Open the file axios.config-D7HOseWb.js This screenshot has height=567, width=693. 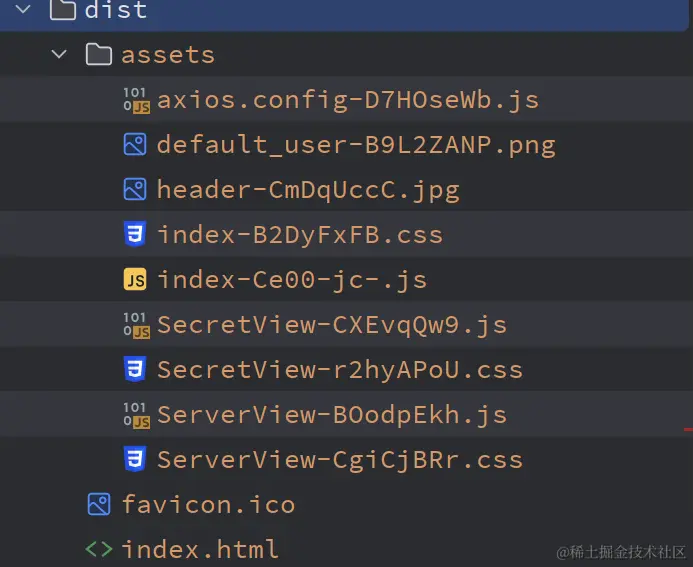348,100
